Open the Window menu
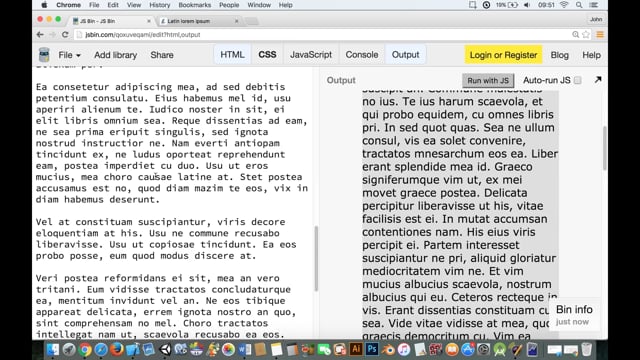The width and height of the screenshot is (640, 360). tap(259, 5)
